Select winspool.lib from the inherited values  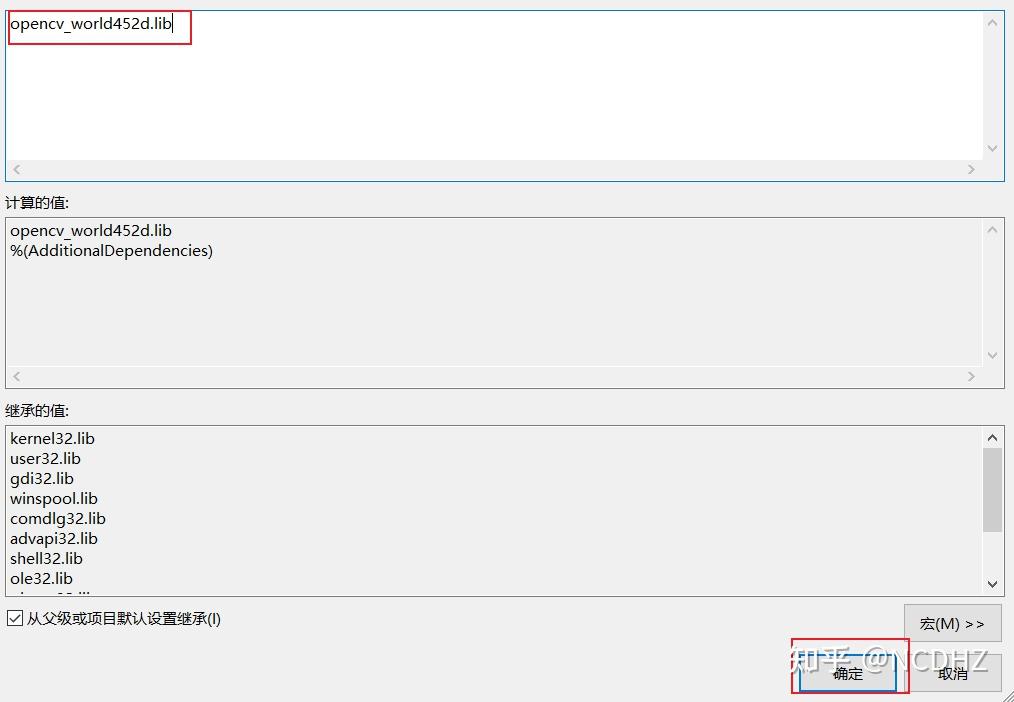click(x=53, y=498)
